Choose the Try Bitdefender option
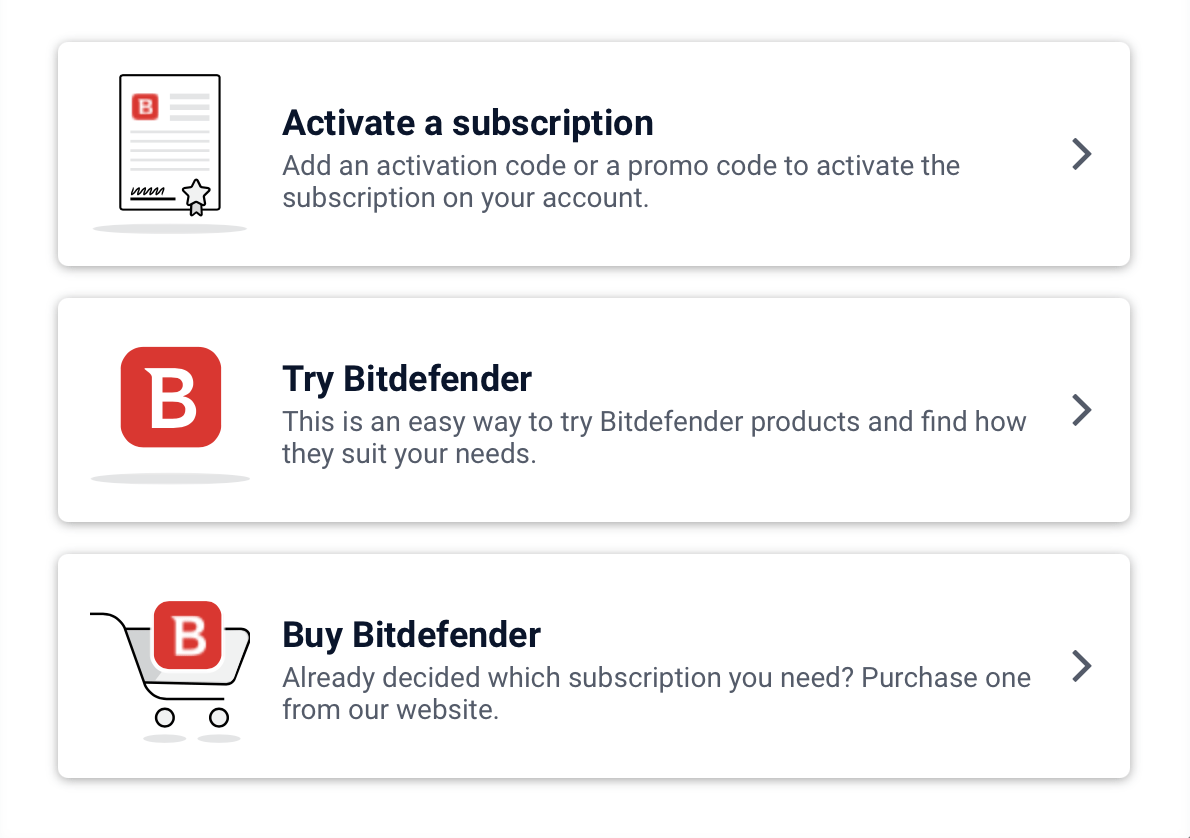 click(x=594, y=410)
